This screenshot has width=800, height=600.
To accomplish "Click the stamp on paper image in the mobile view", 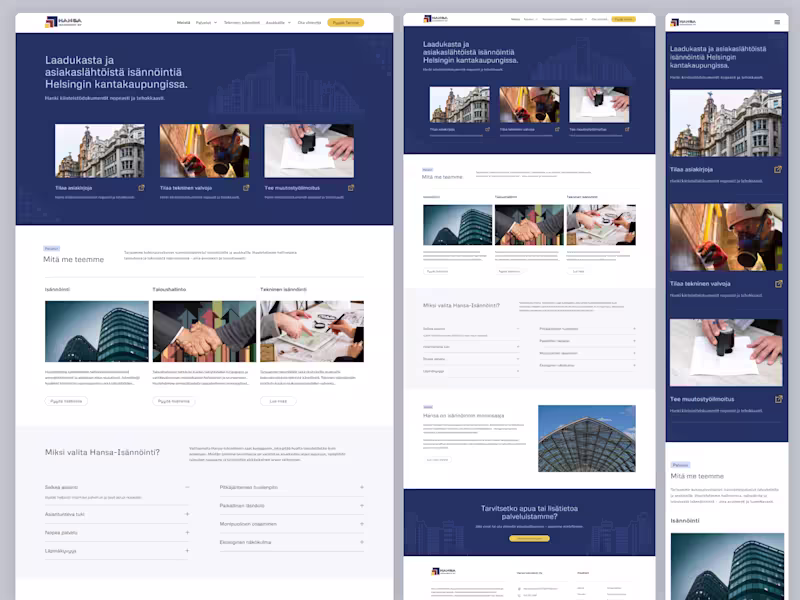I will (x=726, y=353).
